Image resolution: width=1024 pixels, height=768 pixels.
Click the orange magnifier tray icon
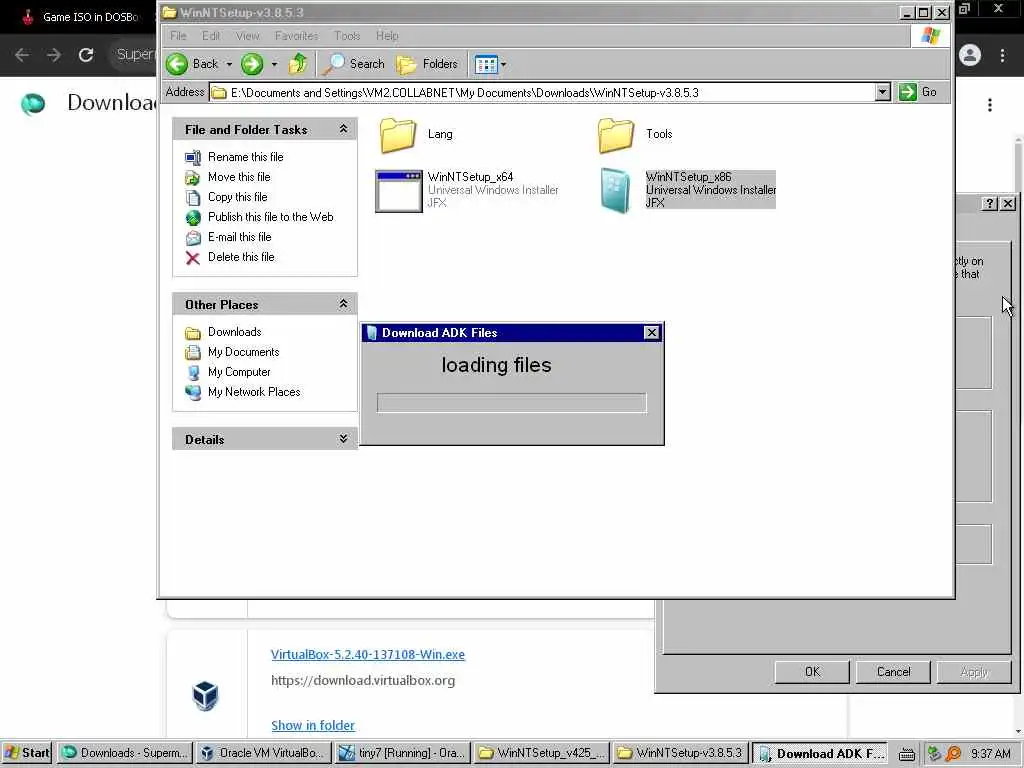point(954,754)
